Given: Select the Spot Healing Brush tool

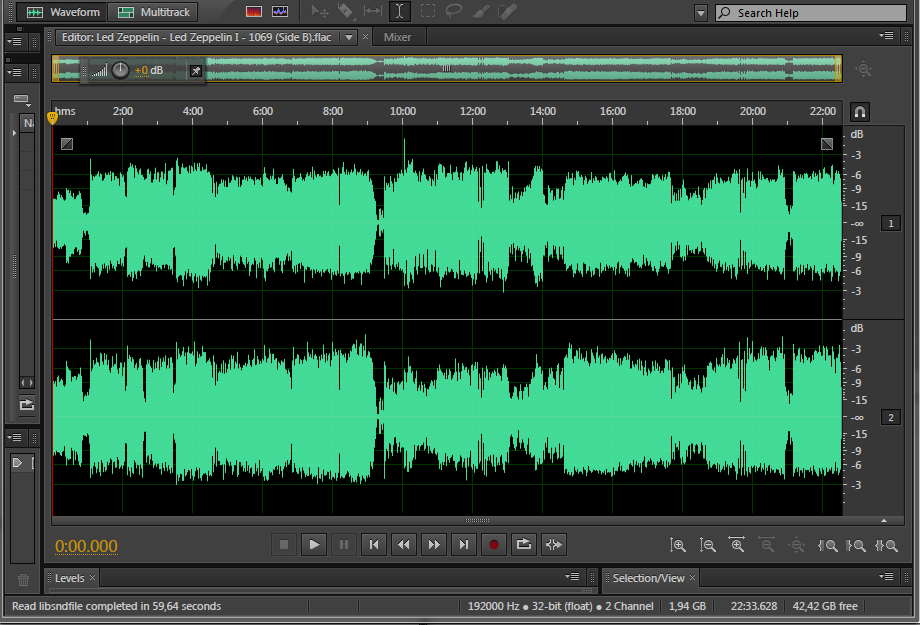Looking at the screenshot, I should (x=507, y=11).
